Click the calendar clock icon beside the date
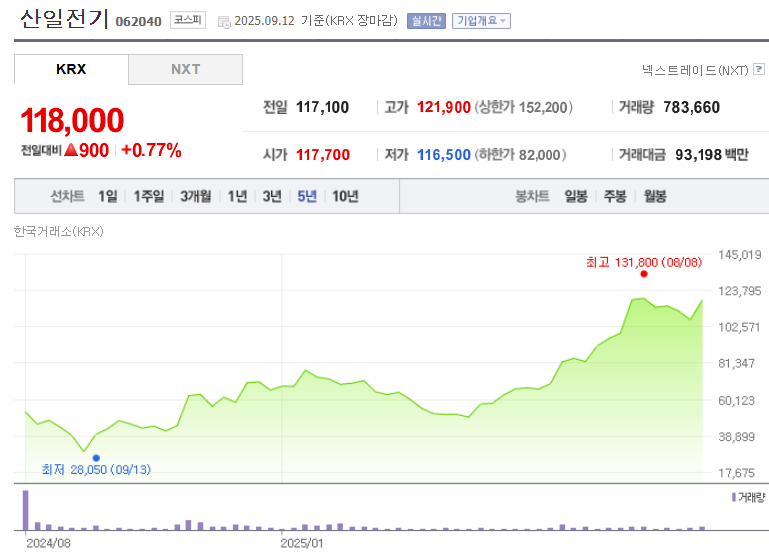This screenshot has width=769, height=558. coord(224,22)
